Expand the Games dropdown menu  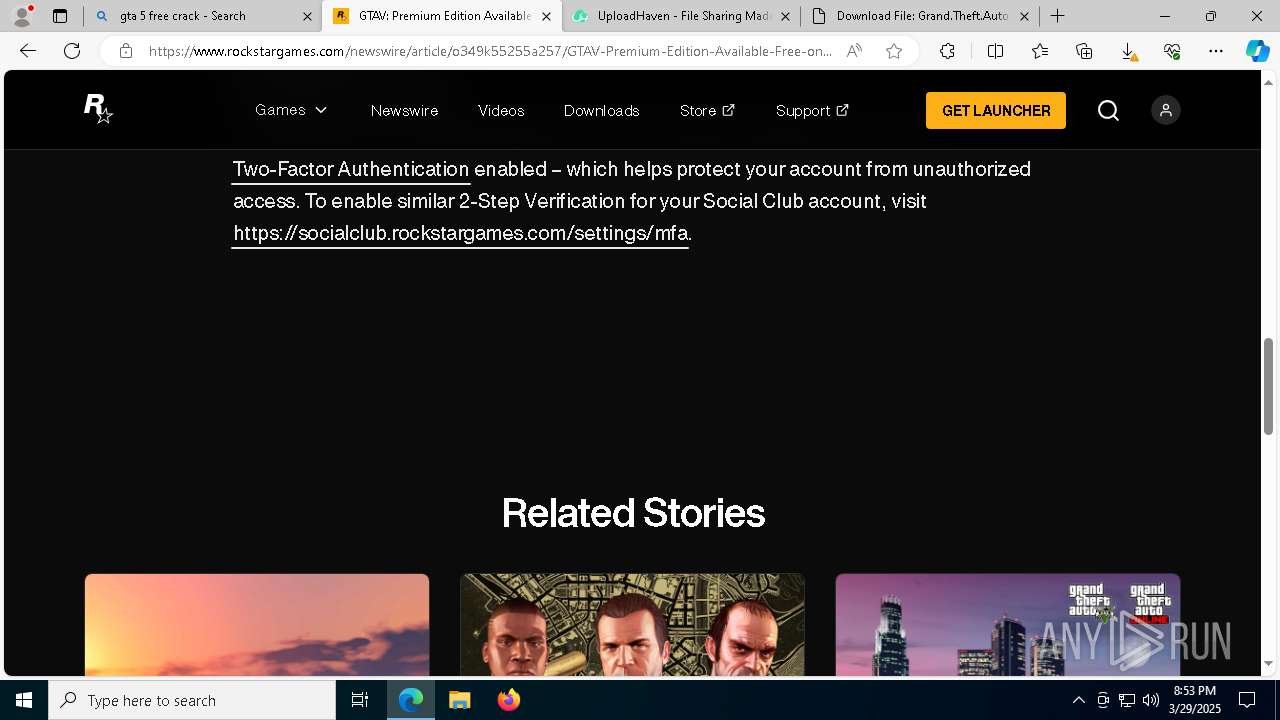coord(291,110)
